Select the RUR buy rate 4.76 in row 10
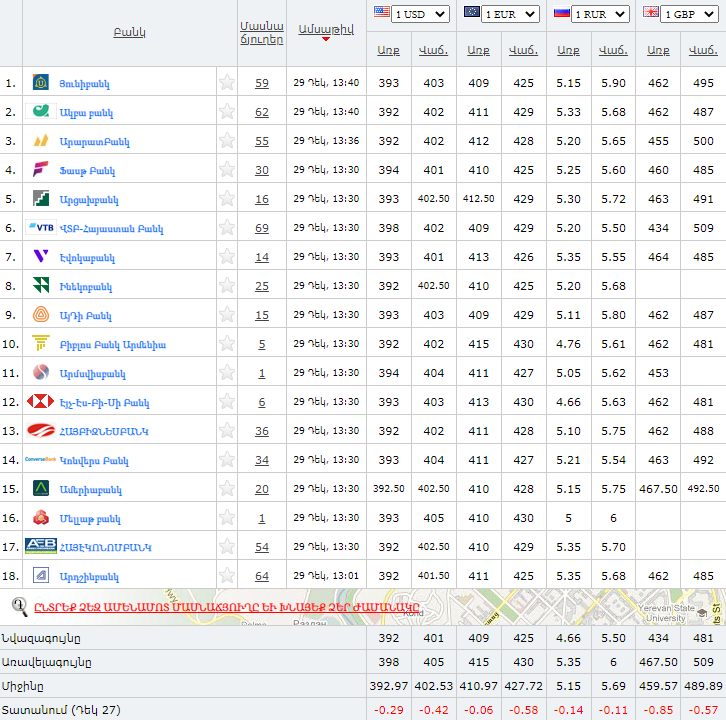The width and height of the screenshot is (726, 720). (568, 344)
